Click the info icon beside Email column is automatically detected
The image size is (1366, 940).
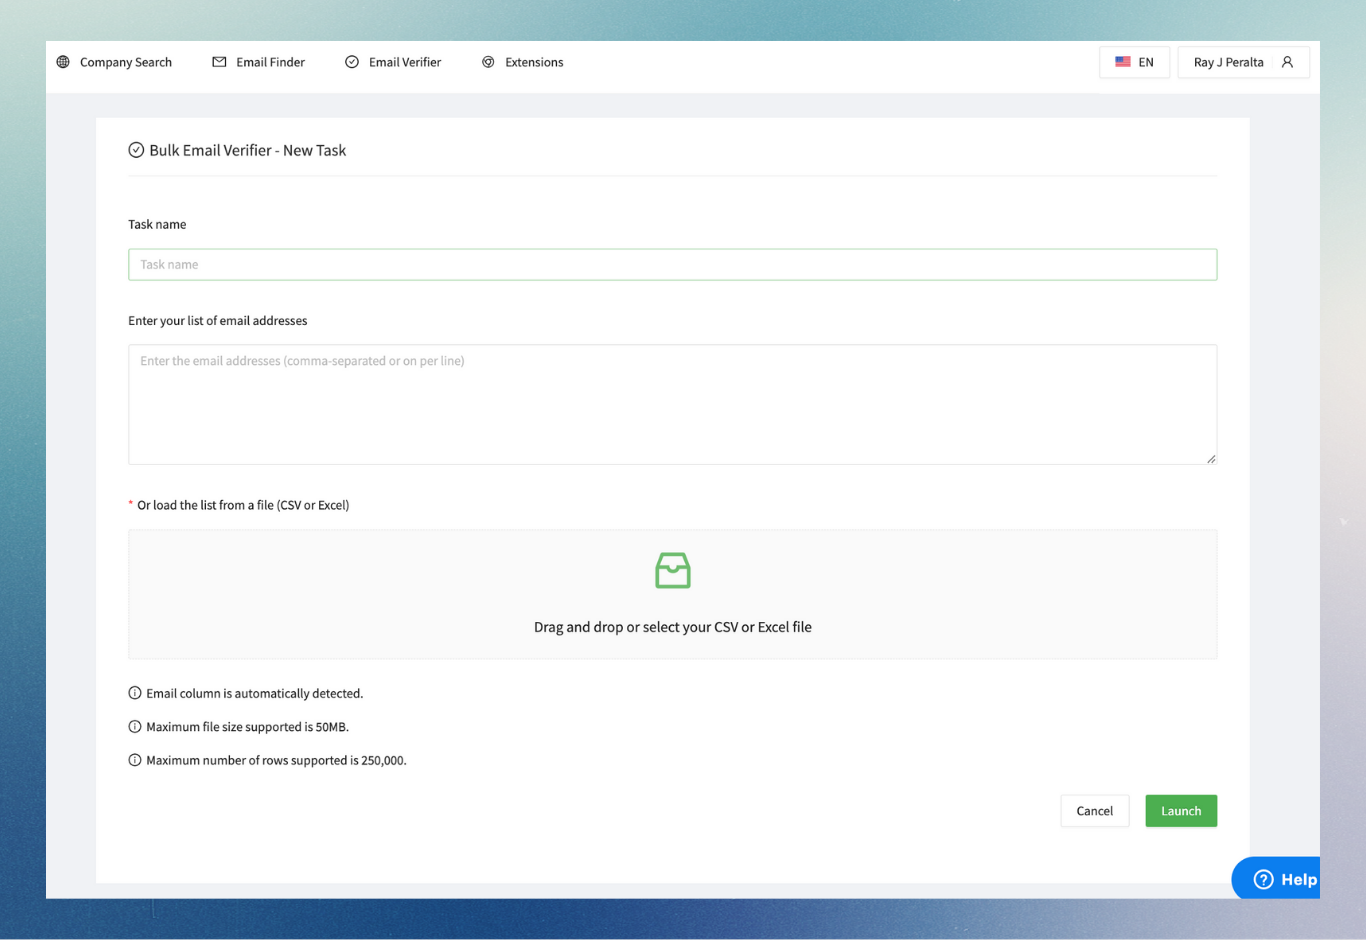click(x=135, y=693)
